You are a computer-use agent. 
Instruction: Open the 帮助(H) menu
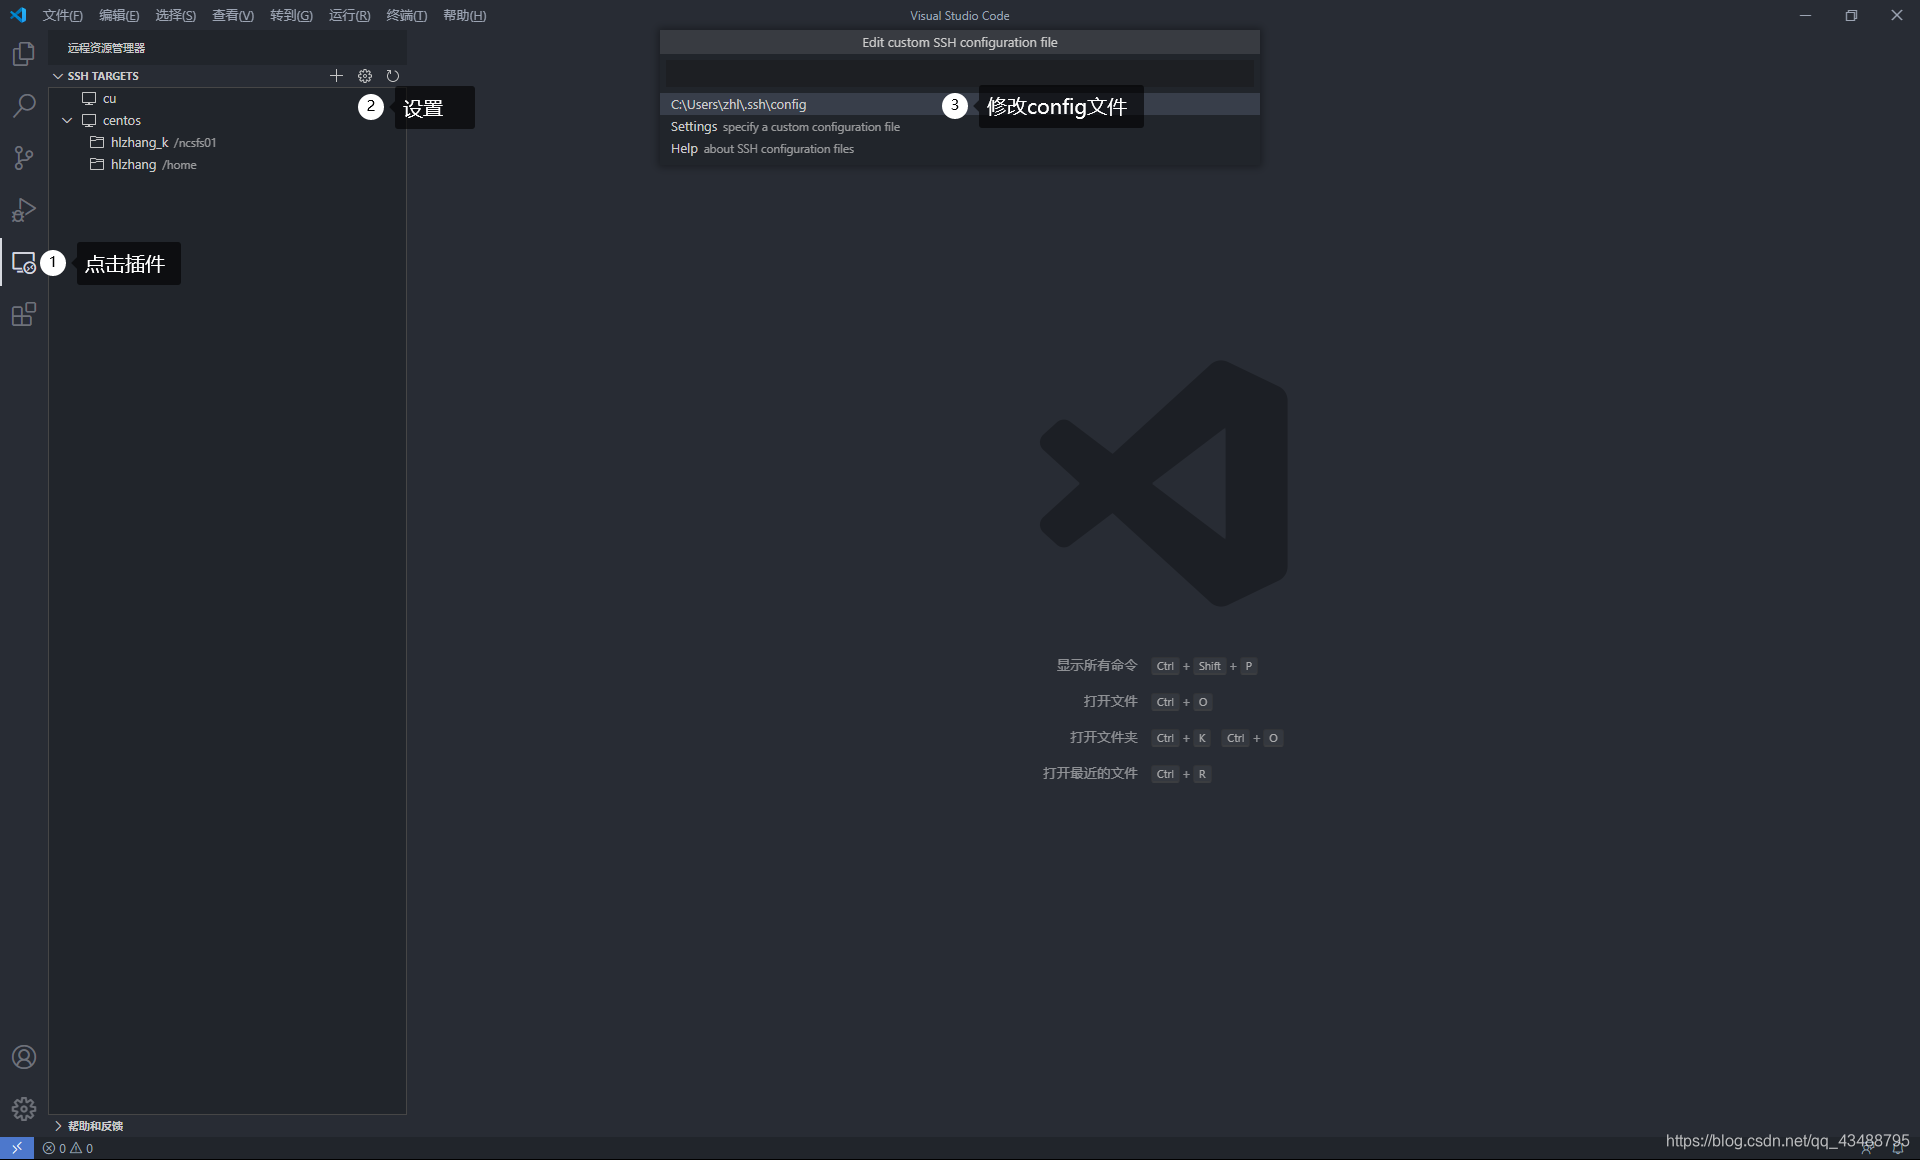[x=465, y=15]
